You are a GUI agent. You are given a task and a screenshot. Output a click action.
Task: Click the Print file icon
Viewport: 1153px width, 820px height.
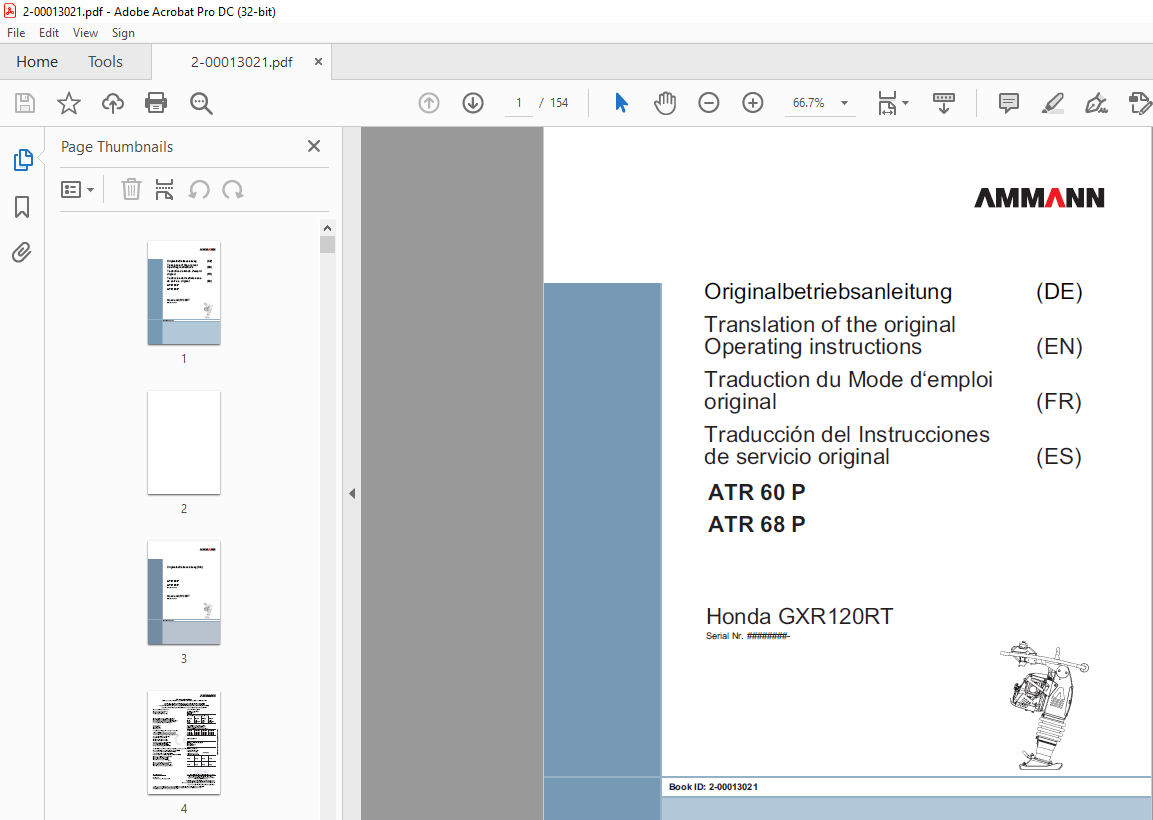156,103
